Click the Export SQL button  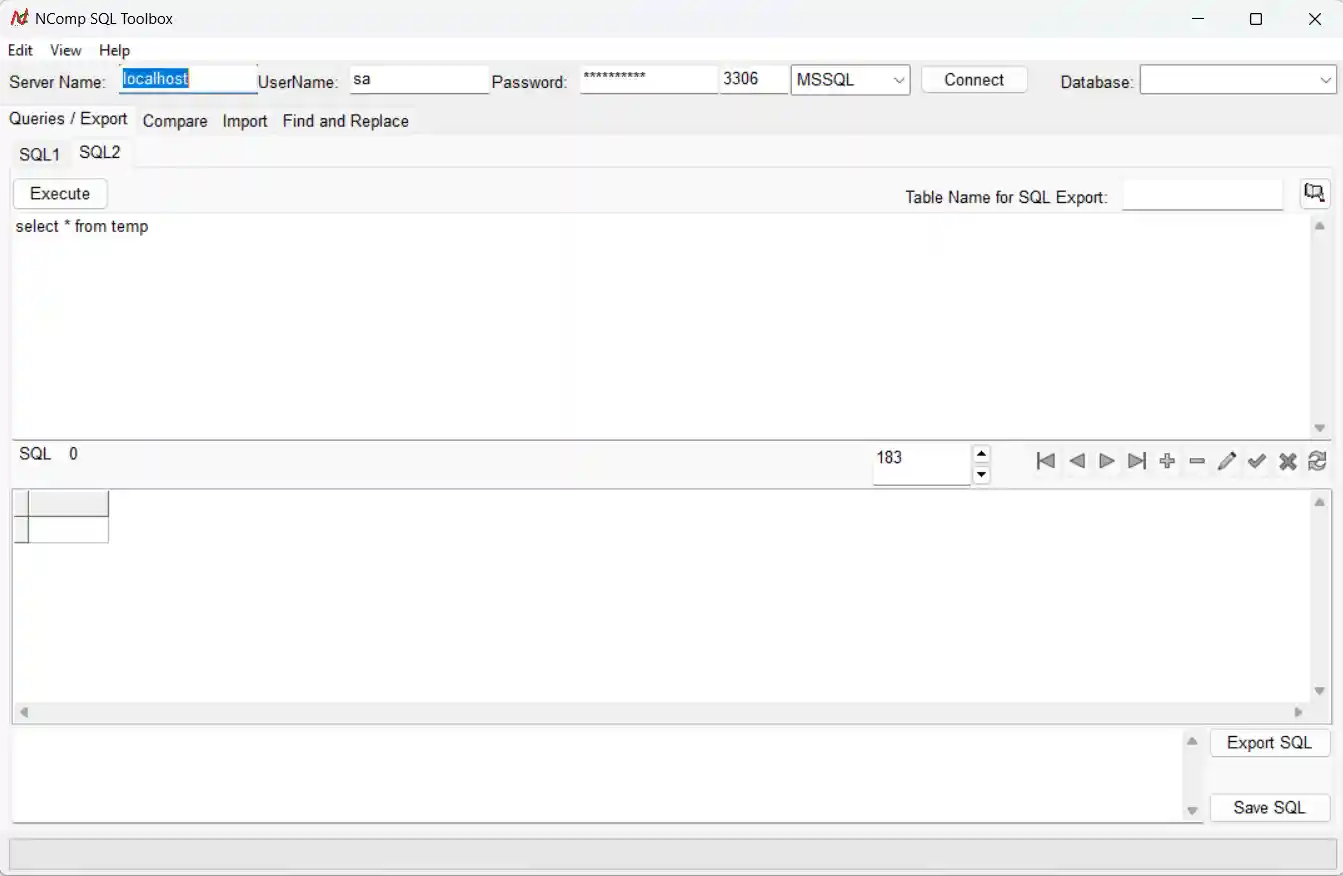coord(1269,743)
